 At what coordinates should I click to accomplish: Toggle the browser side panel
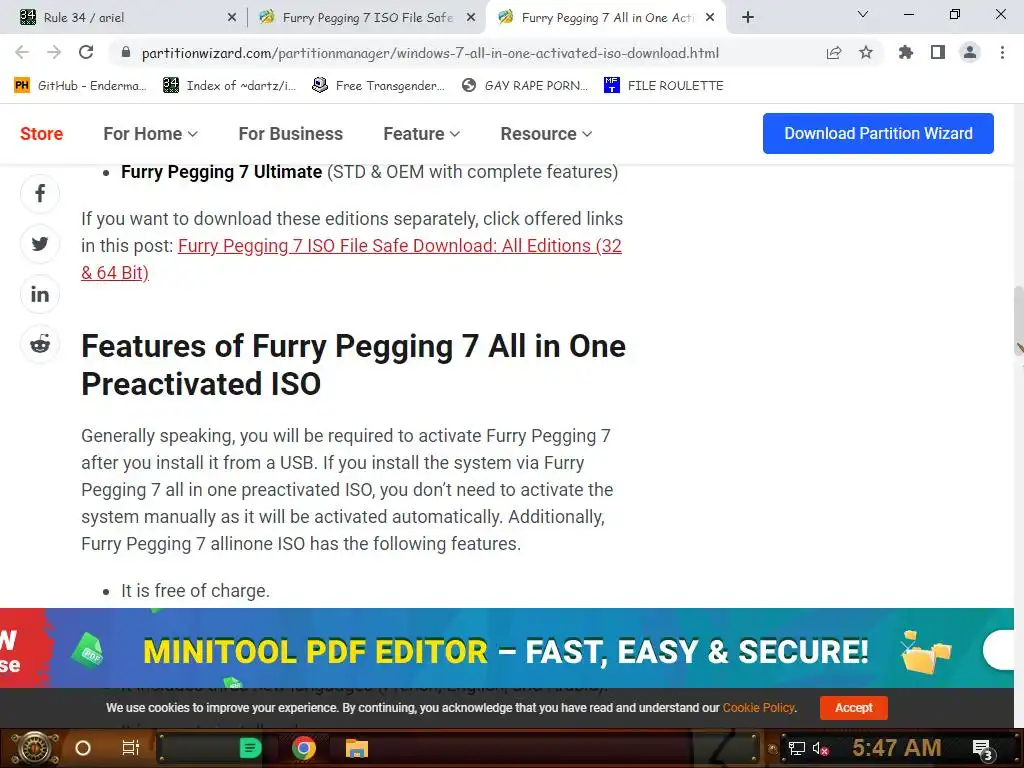pyautogui.click(x=938, y=52)
